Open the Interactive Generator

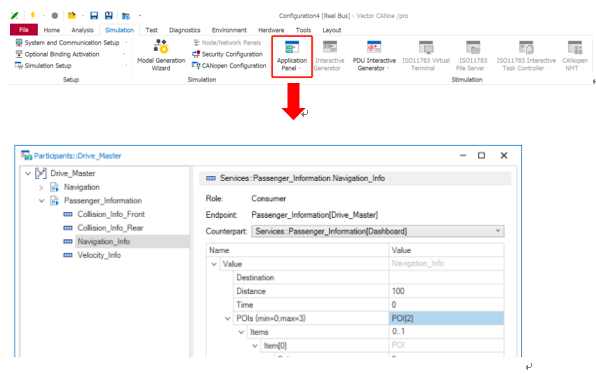tap(329, 56)
